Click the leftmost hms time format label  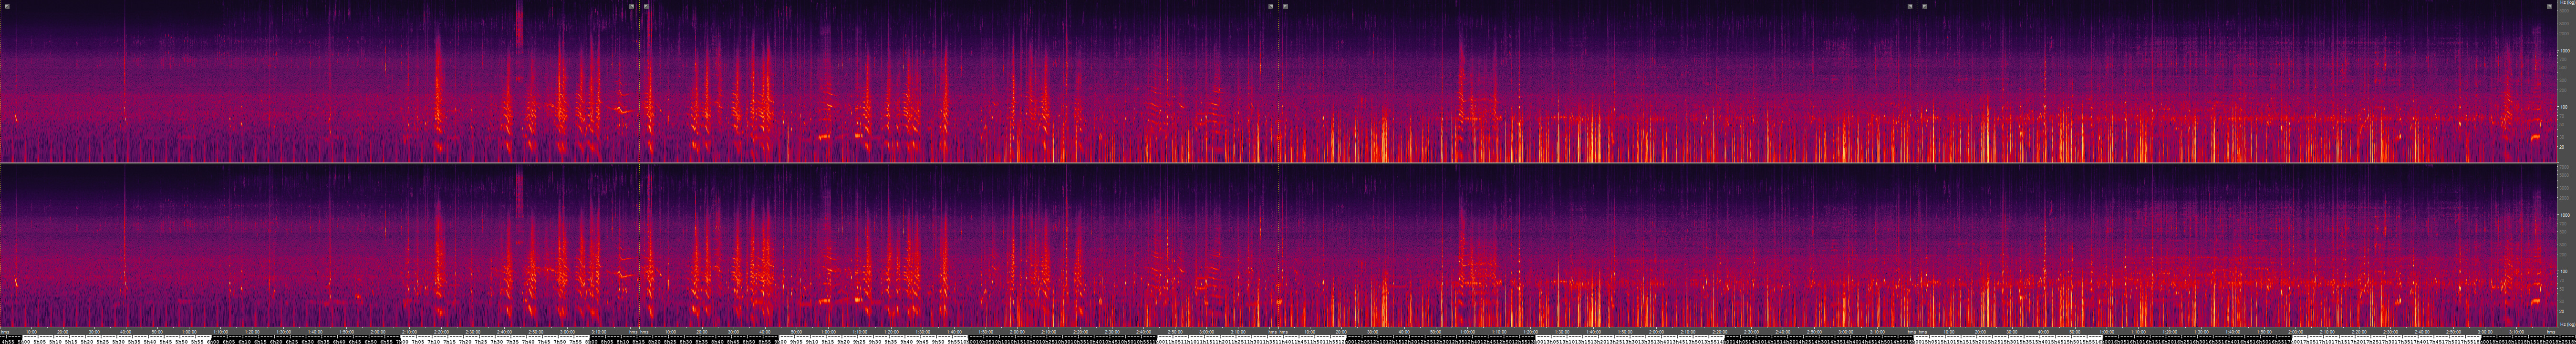pos(5,332)
